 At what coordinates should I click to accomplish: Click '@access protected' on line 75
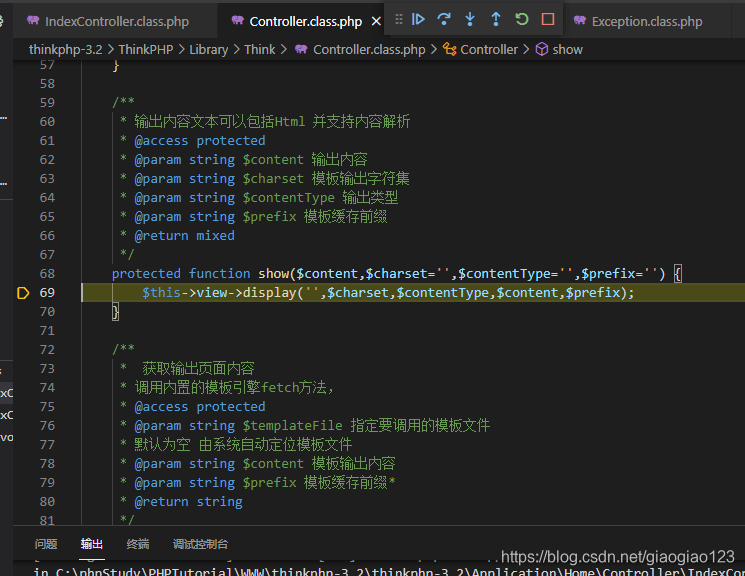[x=200, y=407]
